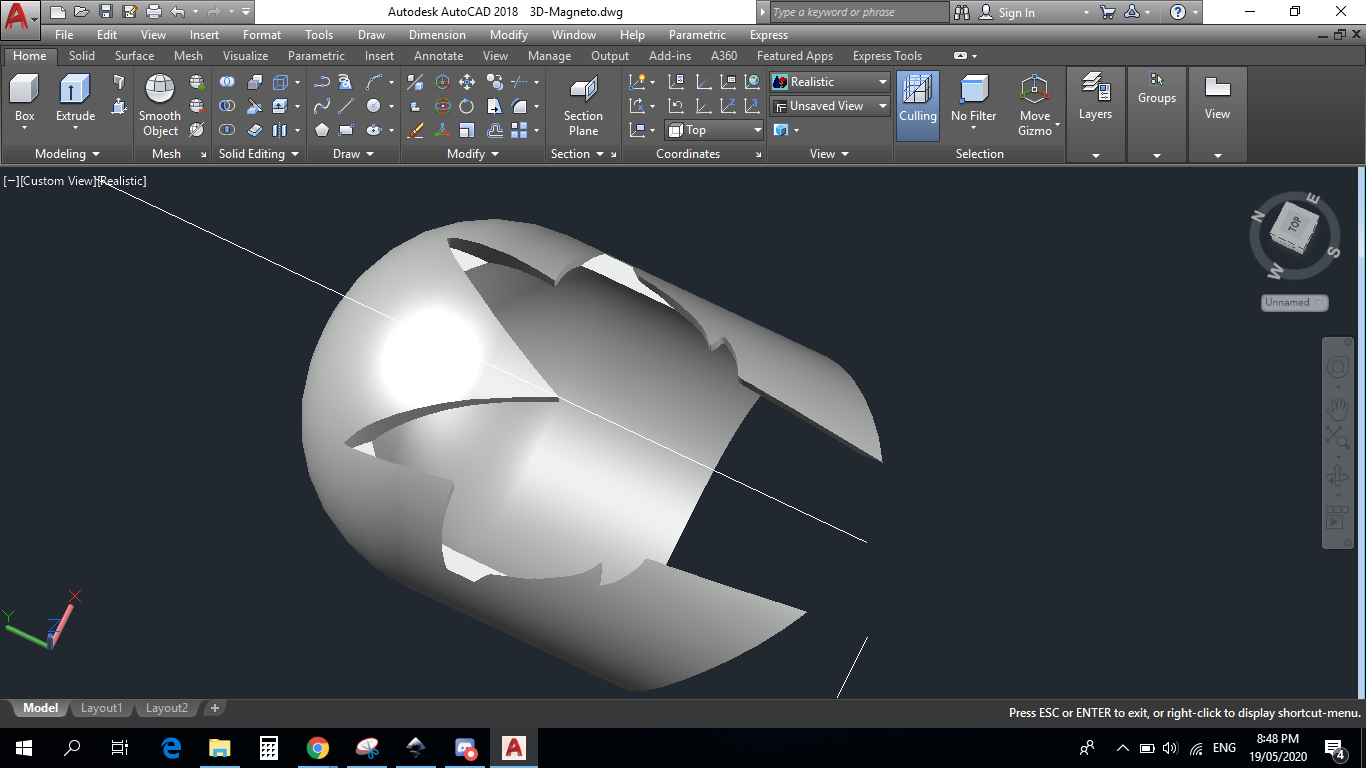
Task: Click the Model tab
Action: [40, 708]
